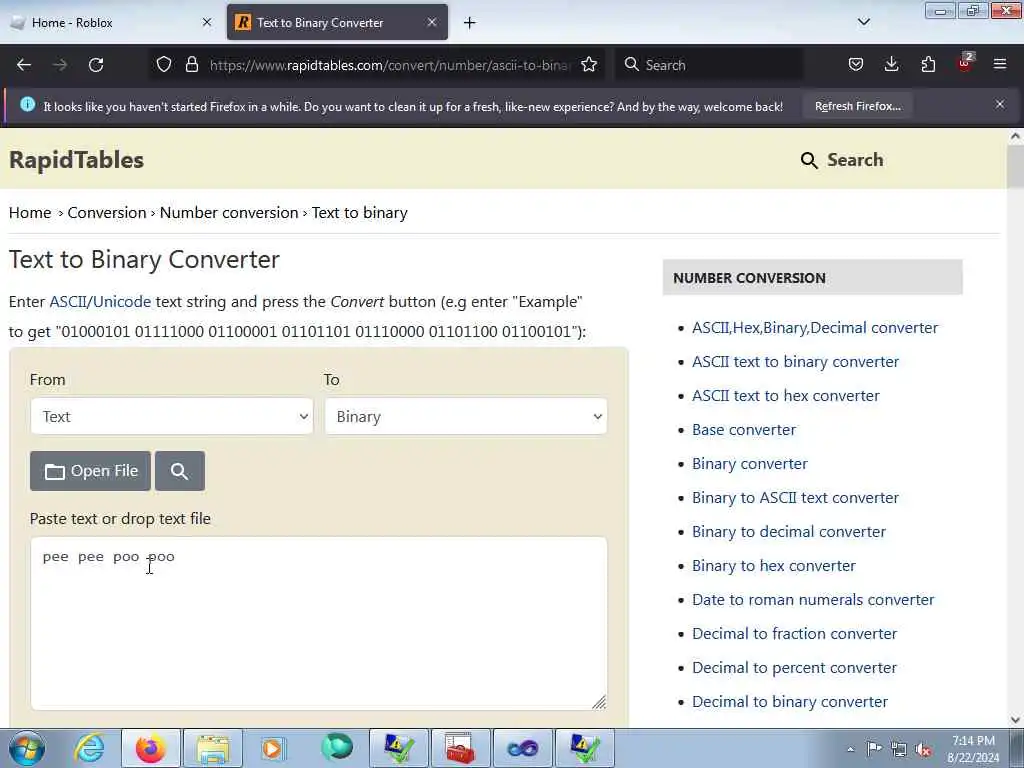Launch Internet Explorer from the taskbar

tap(89, 748)
